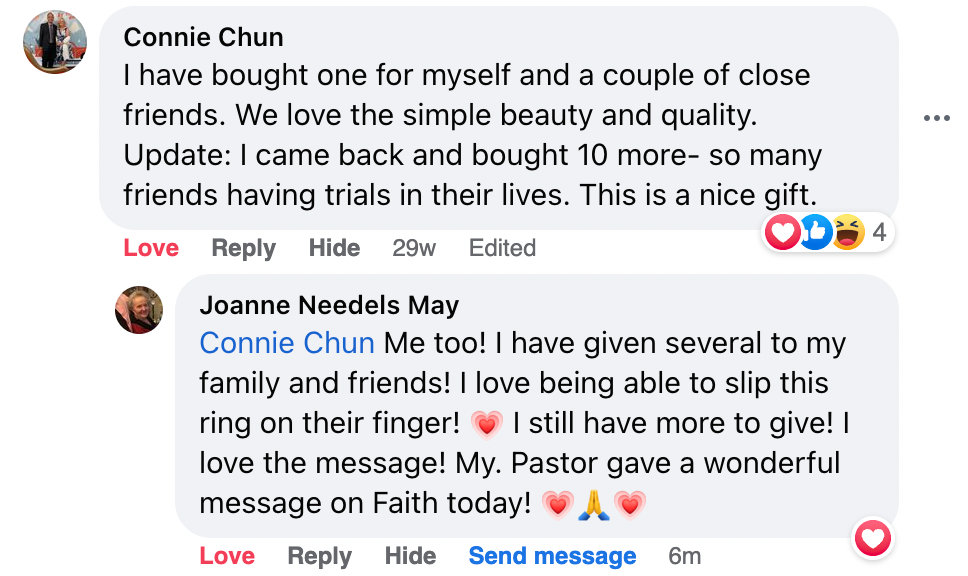Viewport: 968px width, 576px height.
Task: Reply to Connie Chun's comment
Action: pyautogui.click(x=243, y=248)
